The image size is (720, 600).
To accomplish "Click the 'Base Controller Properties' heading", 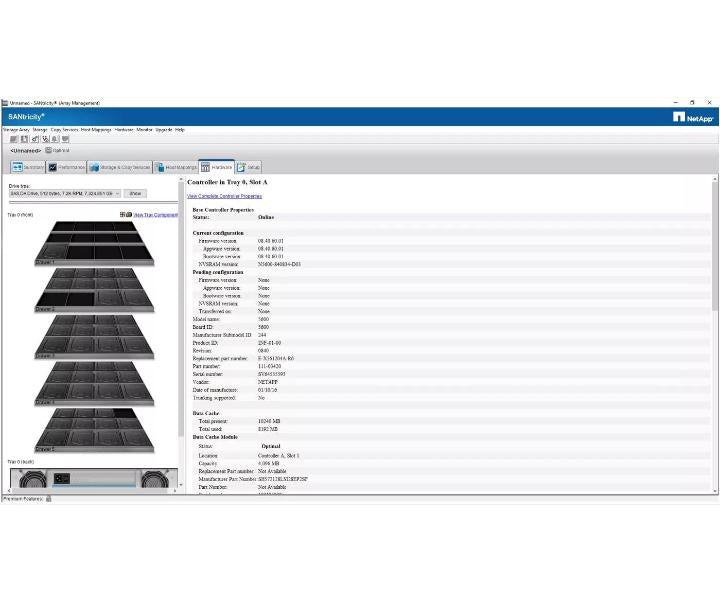I will point(223,210).
